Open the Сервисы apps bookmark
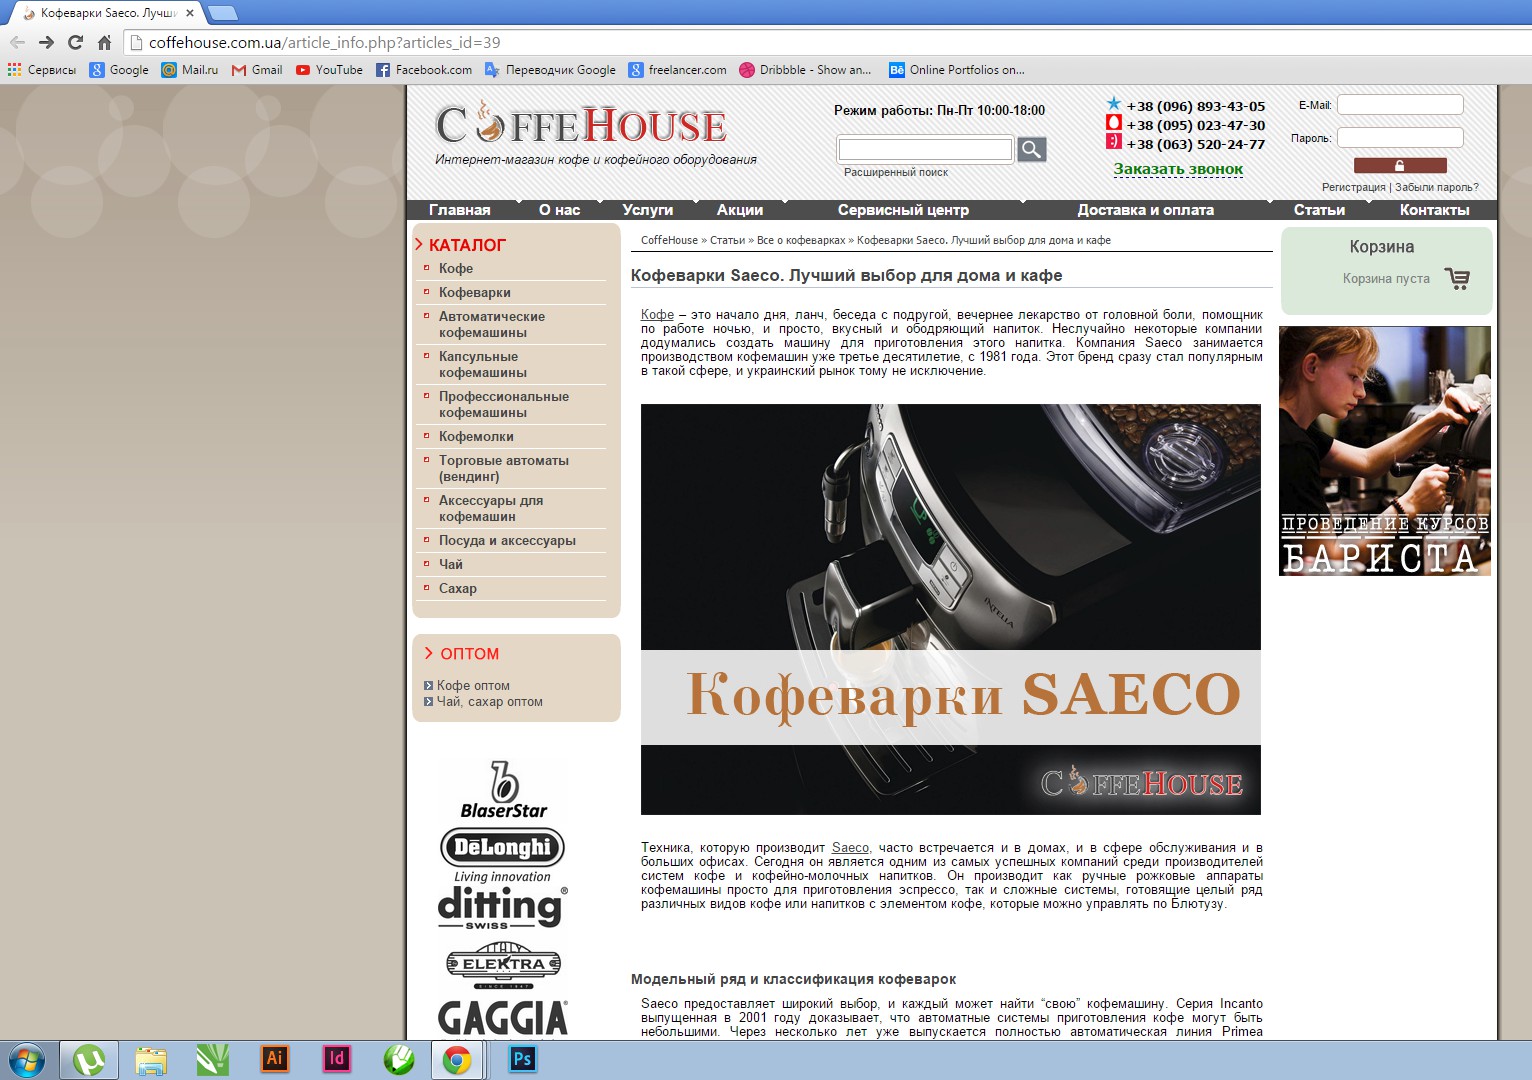1532x1080 pixels. (x=42, y=70)
